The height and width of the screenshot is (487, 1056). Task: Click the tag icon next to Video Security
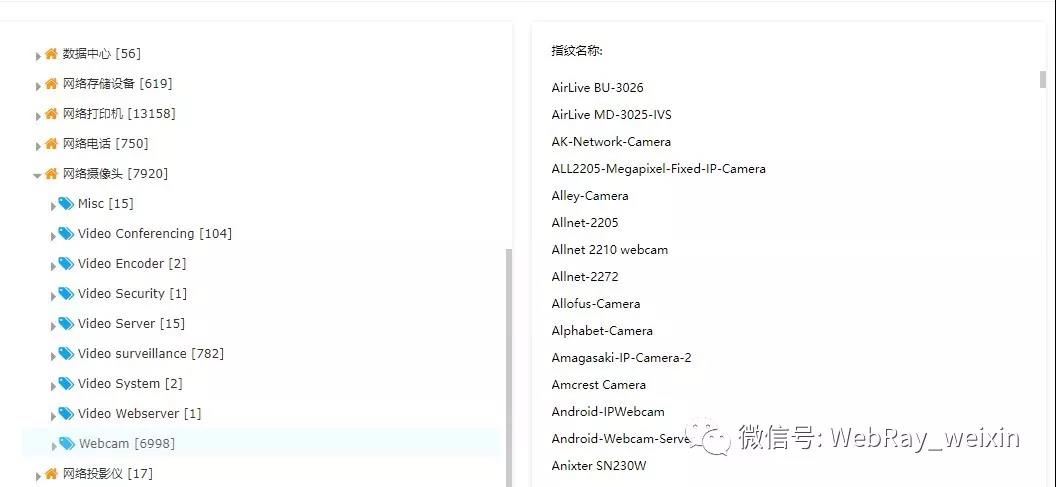point(66,294)
